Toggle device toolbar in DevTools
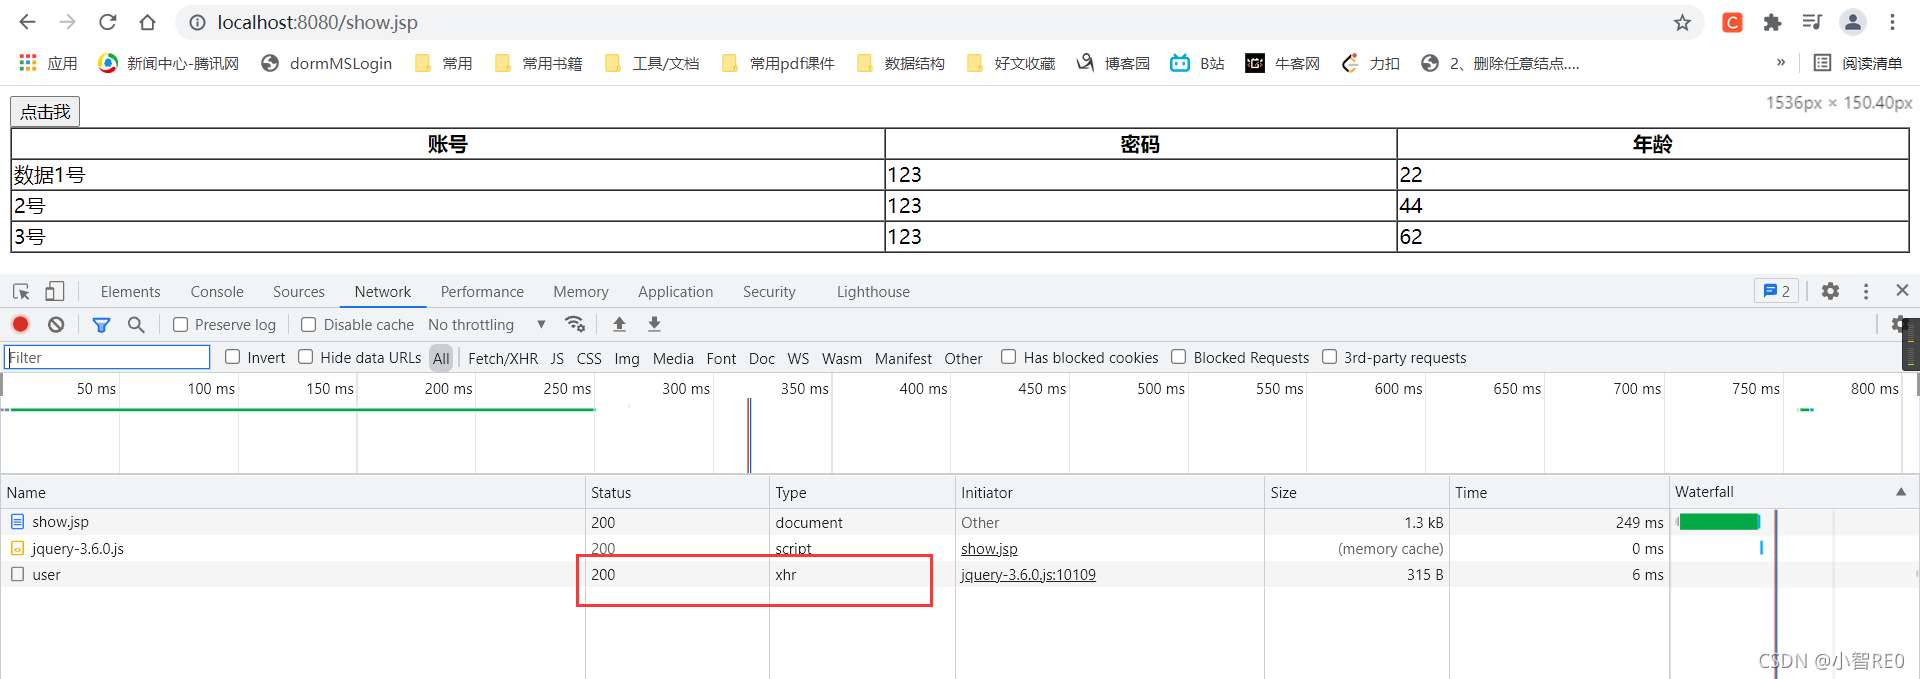The height and width of the screenshot is (679, 1920). click(x=55, y=292)
